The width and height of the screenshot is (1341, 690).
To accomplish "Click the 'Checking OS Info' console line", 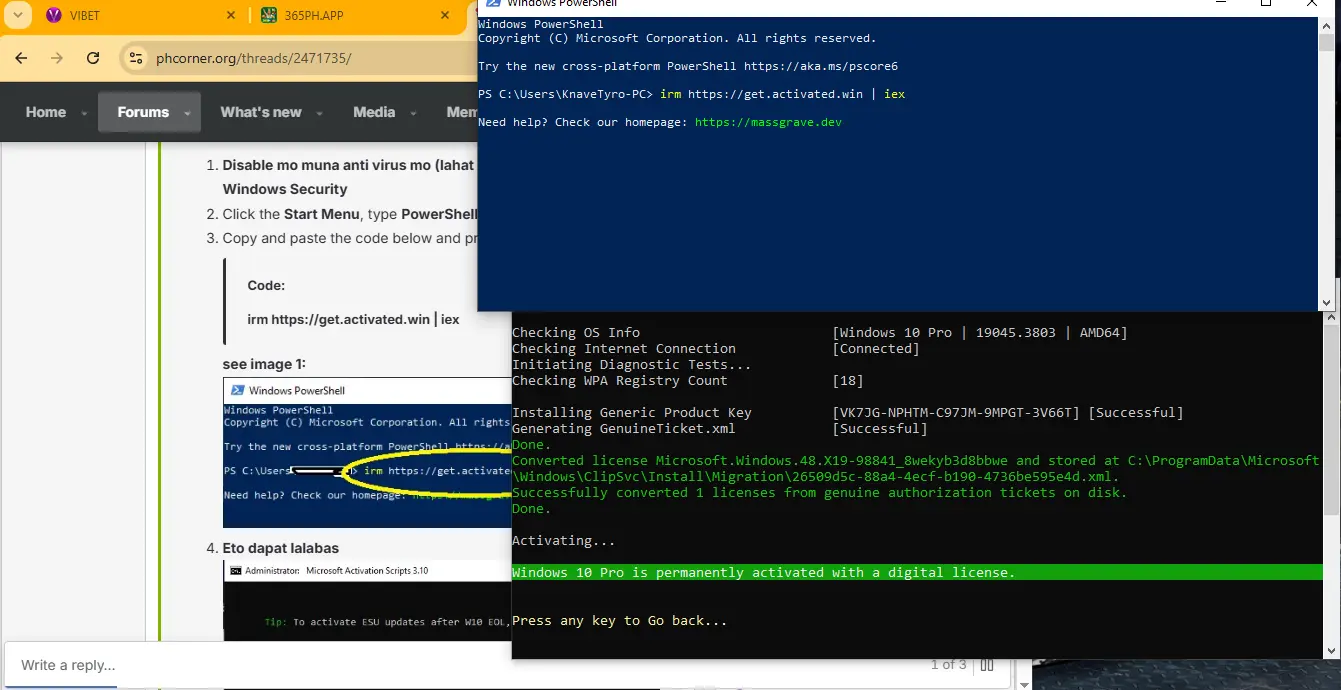I will 576,332.
